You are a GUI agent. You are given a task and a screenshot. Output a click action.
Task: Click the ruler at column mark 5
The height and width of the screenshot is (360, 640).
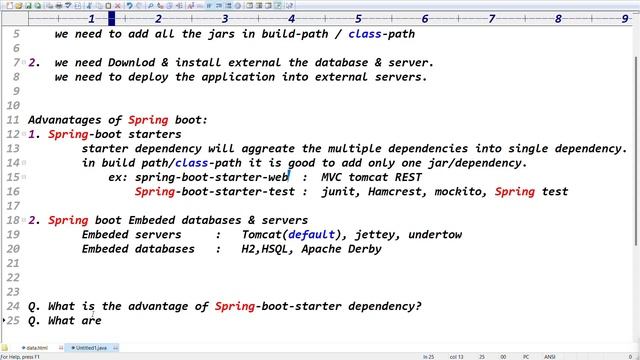click(358, 19)
